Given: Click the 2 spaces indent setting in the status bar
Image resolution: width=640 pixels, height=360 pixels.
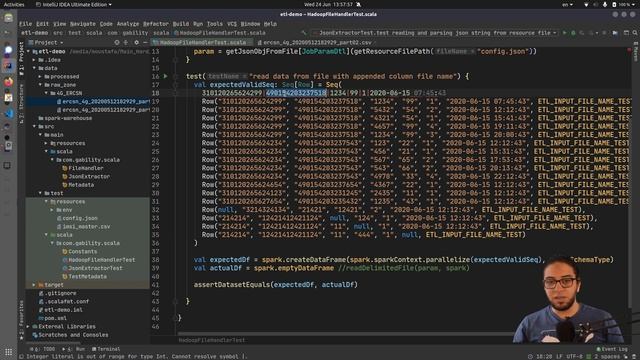Looking at the screenshot, I should (x=607, y=356).
